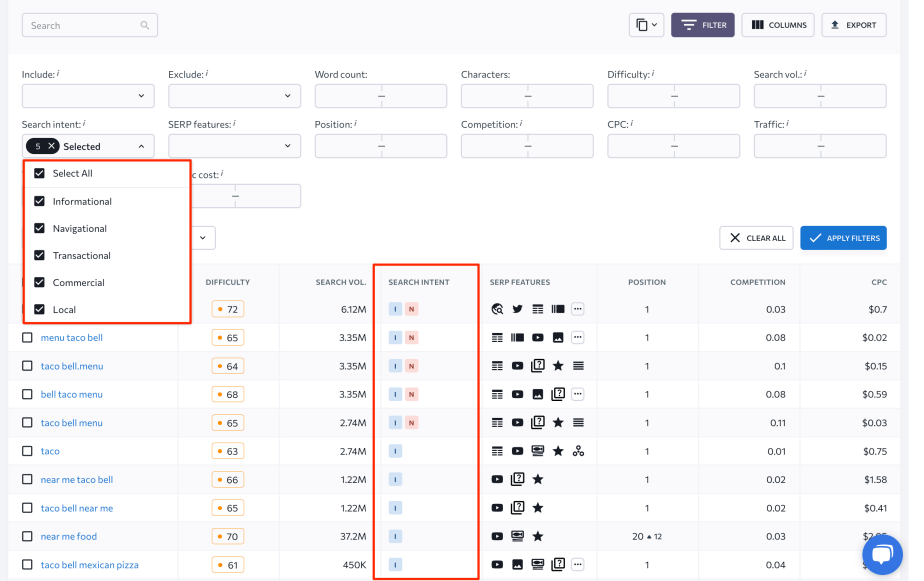
Task: Click the Columns button in the top toolbar
Action: [778, 24]
